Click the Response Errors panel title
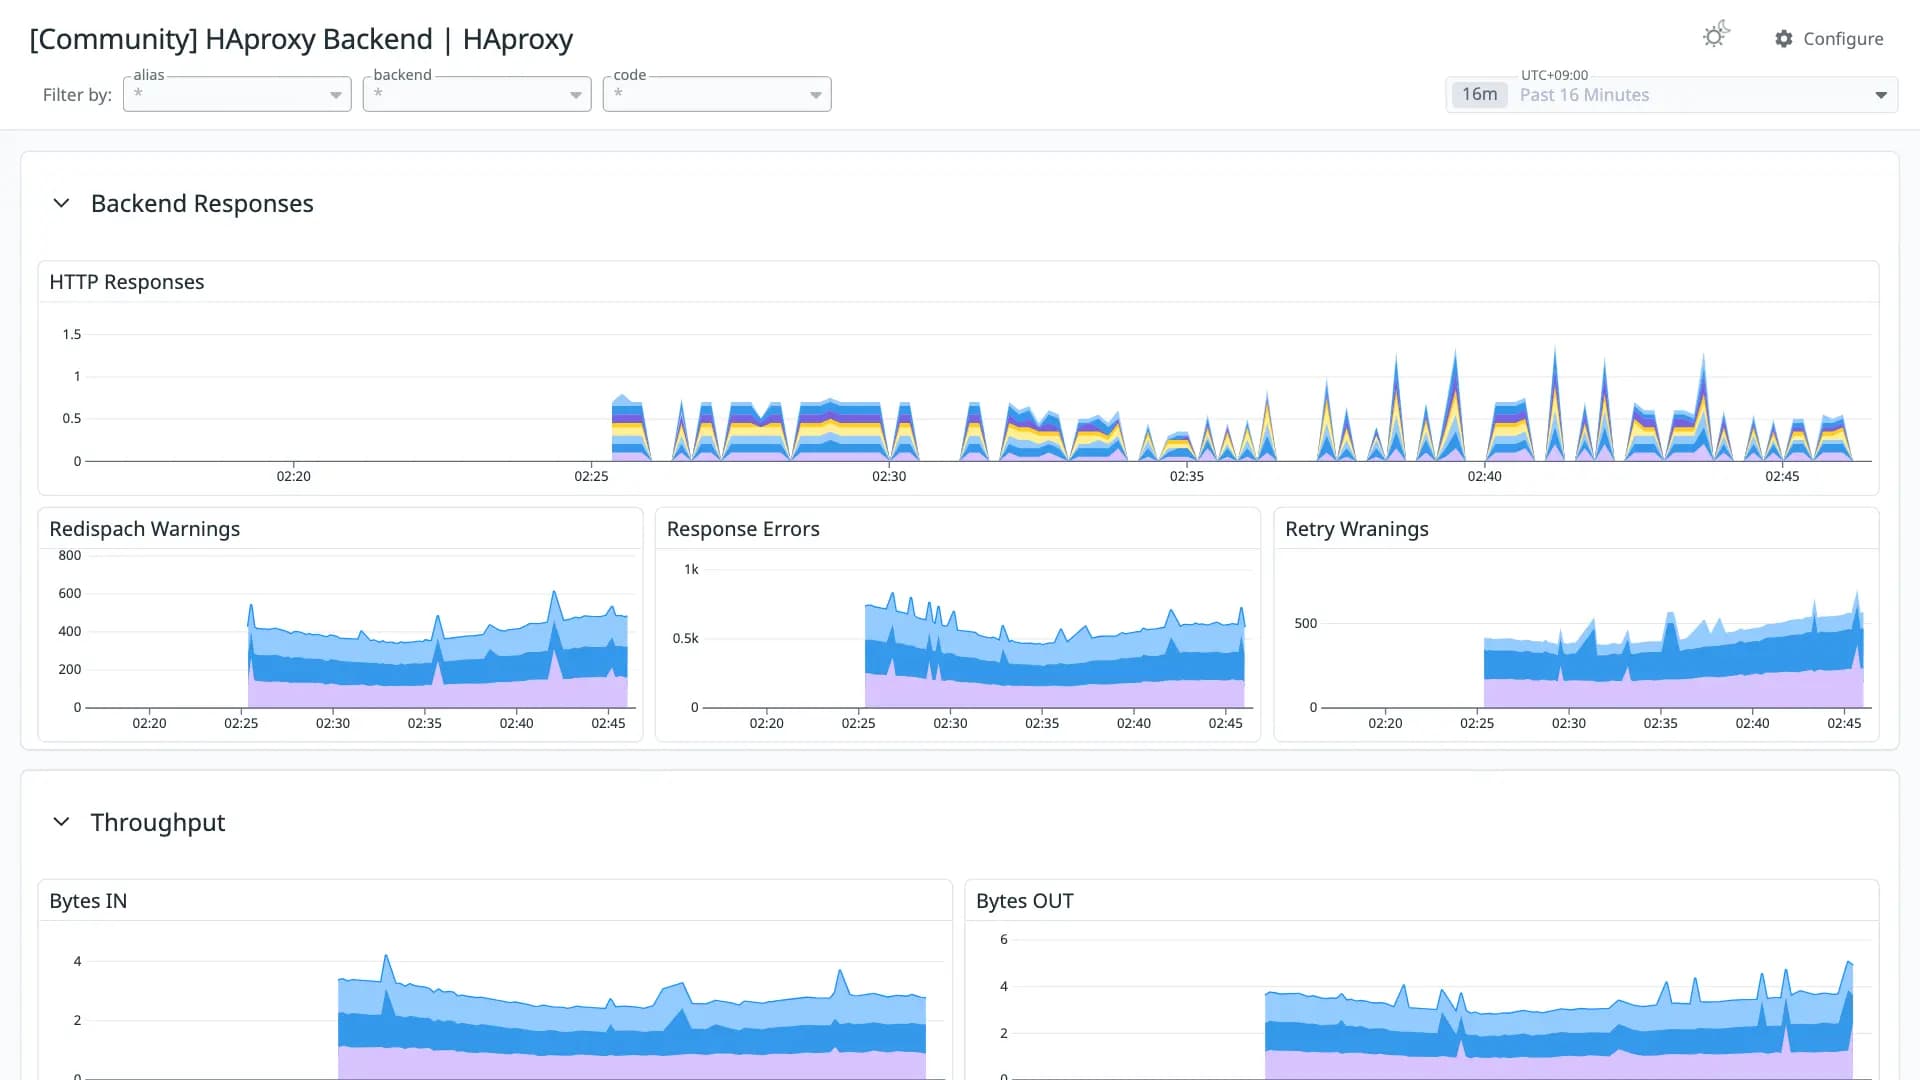This screenshot has width=1920, height=1080. [743, 529]
